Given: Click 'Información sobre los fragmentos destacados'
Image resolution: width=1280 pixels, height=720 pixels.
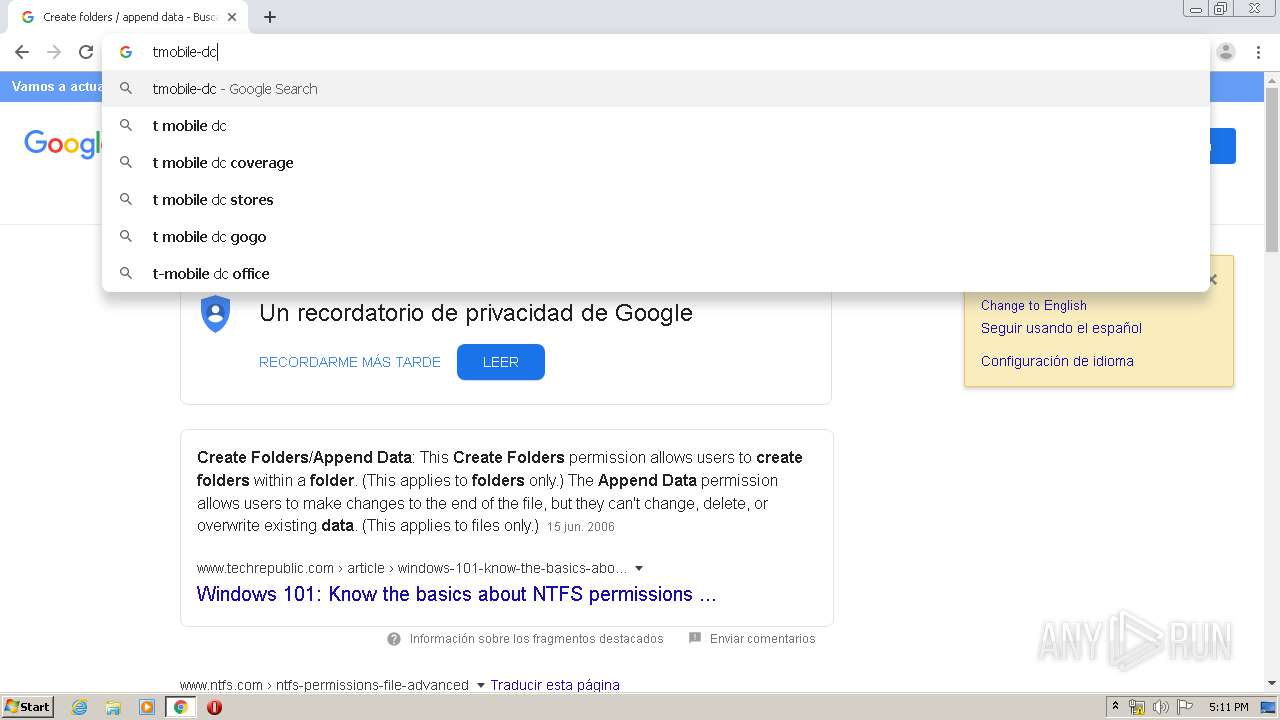Looking at the screenshot, I should [x=536, y=639].
